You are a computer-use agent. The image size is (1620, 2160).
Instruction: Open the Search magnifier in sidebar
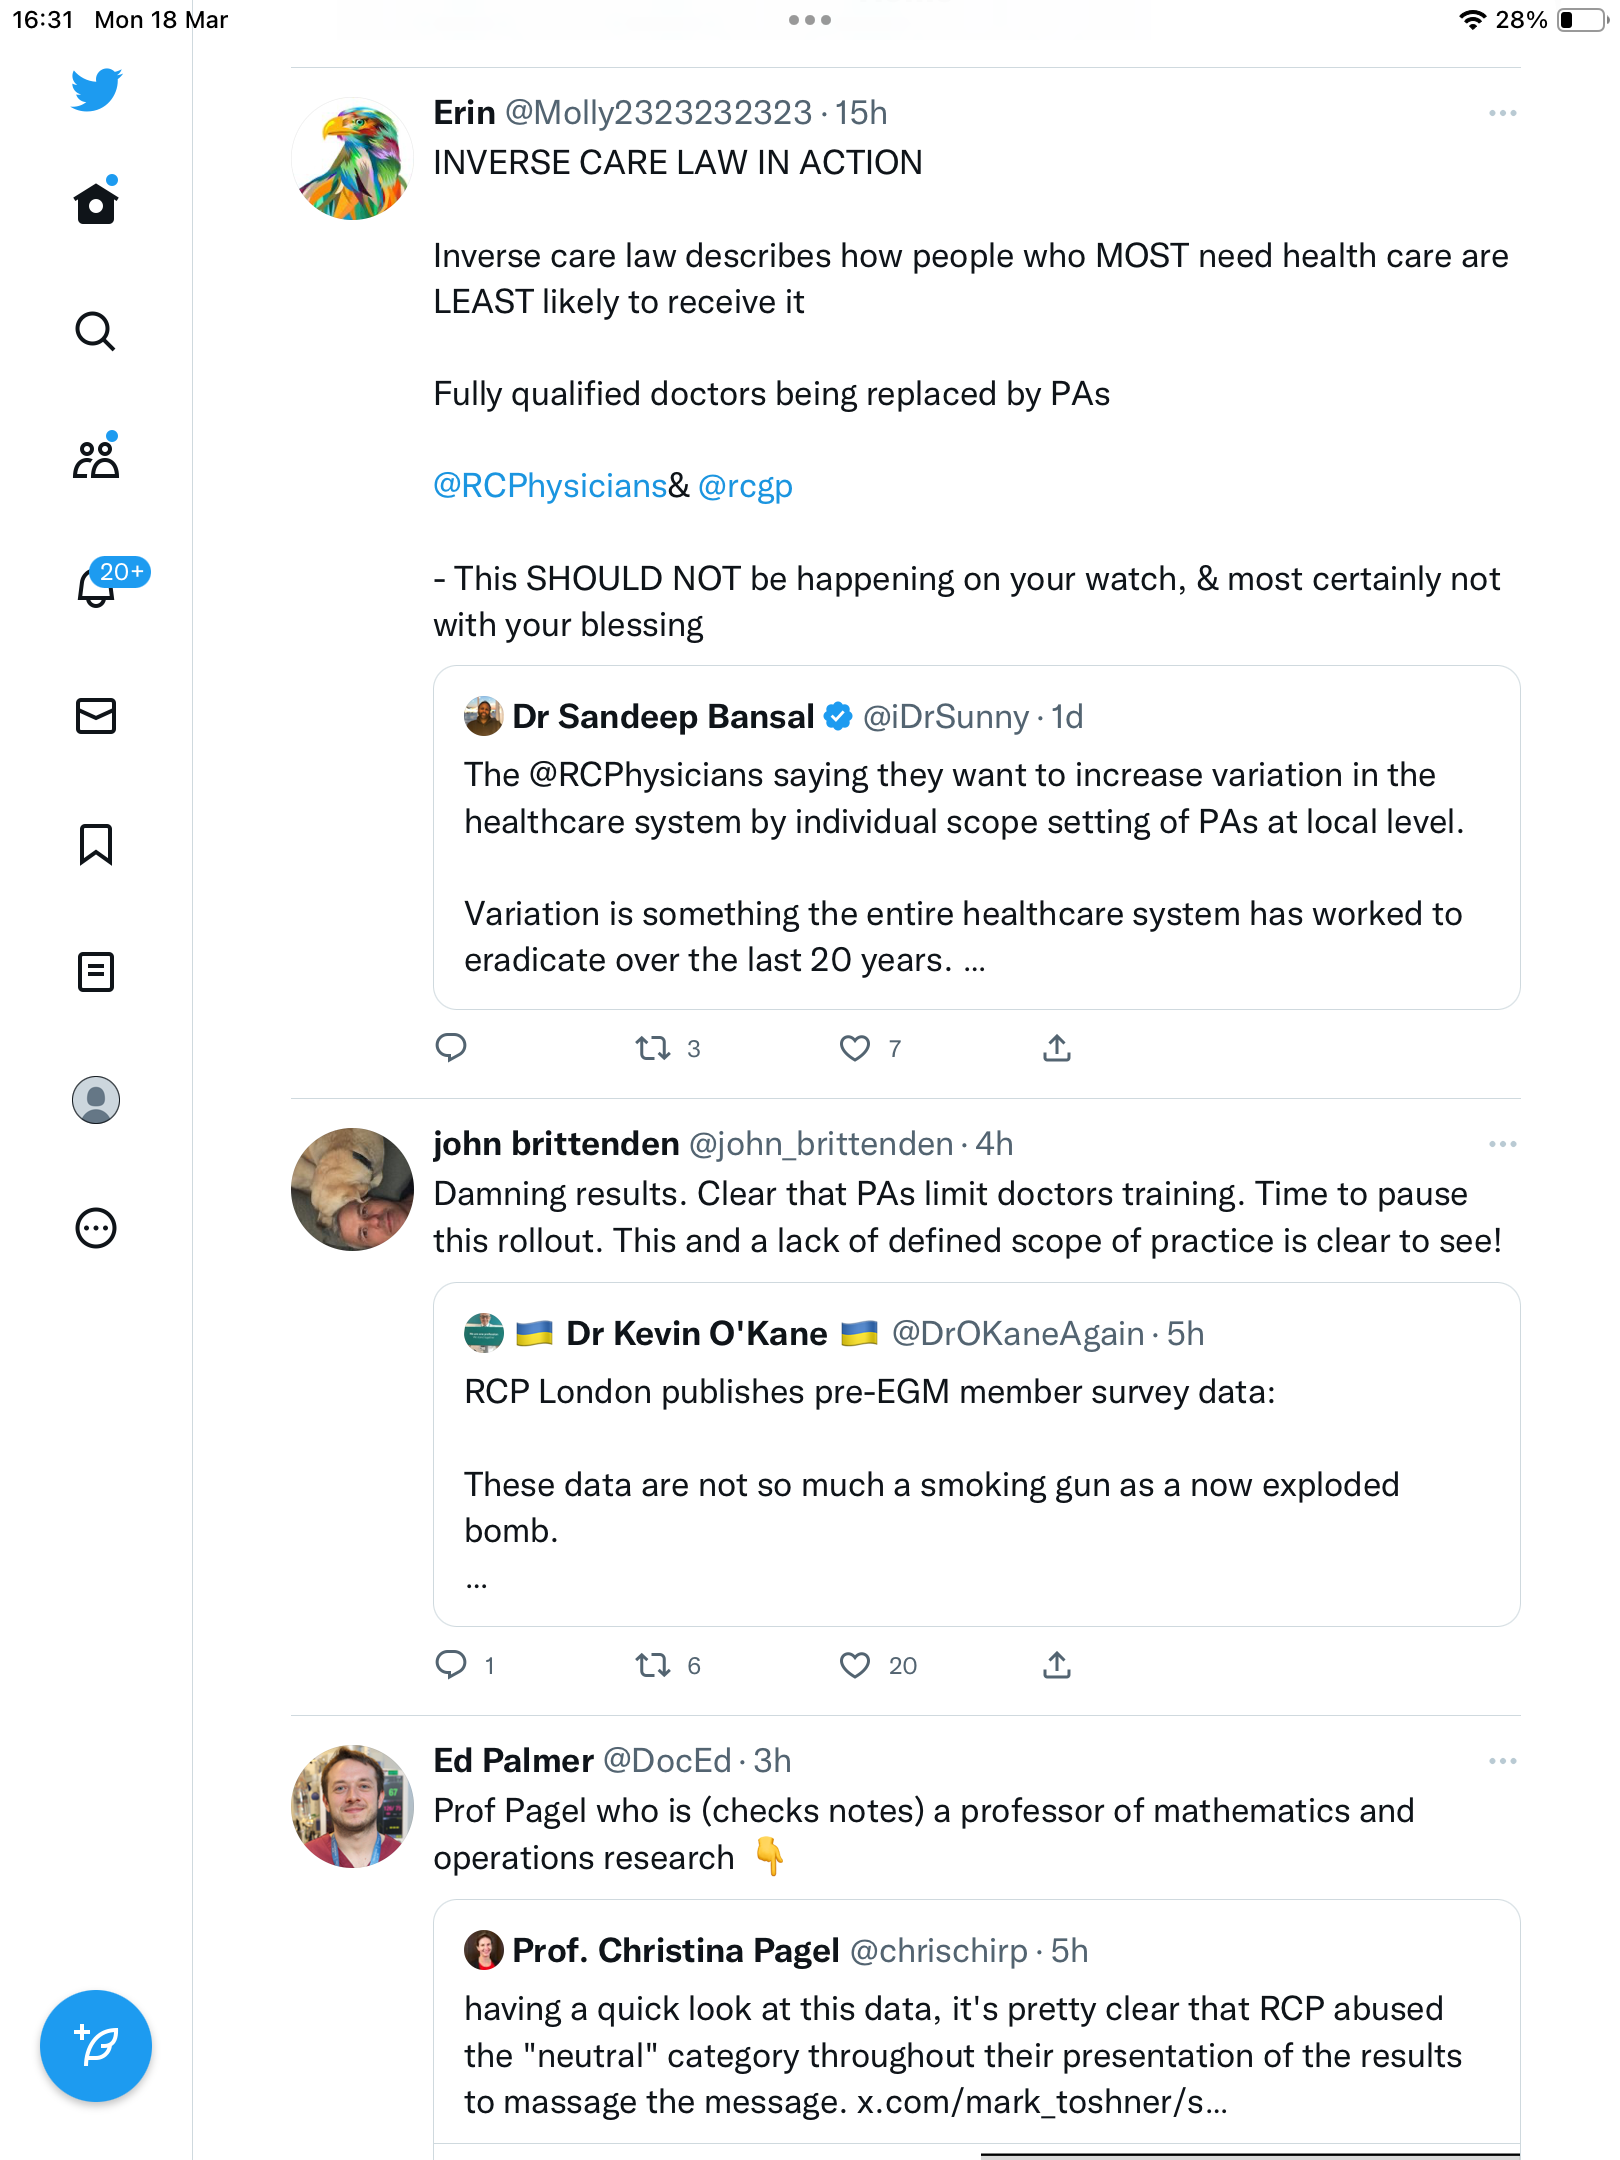(x=96, y=331)
